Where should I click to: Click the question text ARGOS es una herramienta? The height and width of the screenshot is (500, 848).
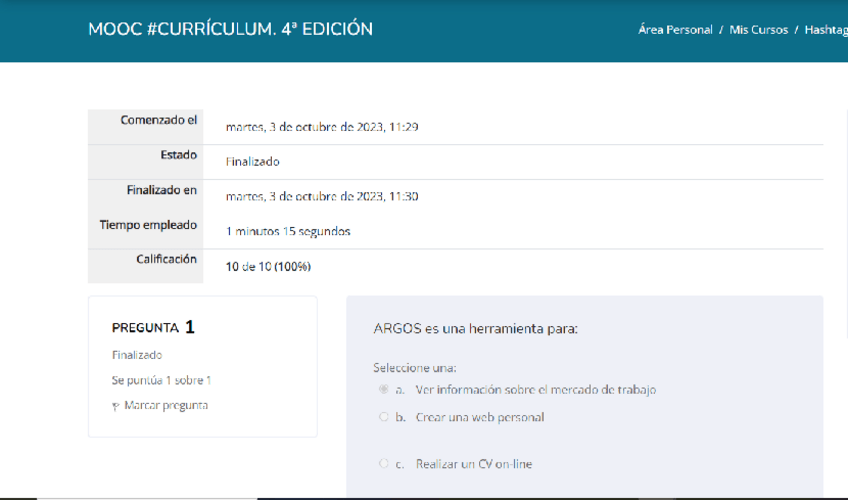[x=475, y=329]
